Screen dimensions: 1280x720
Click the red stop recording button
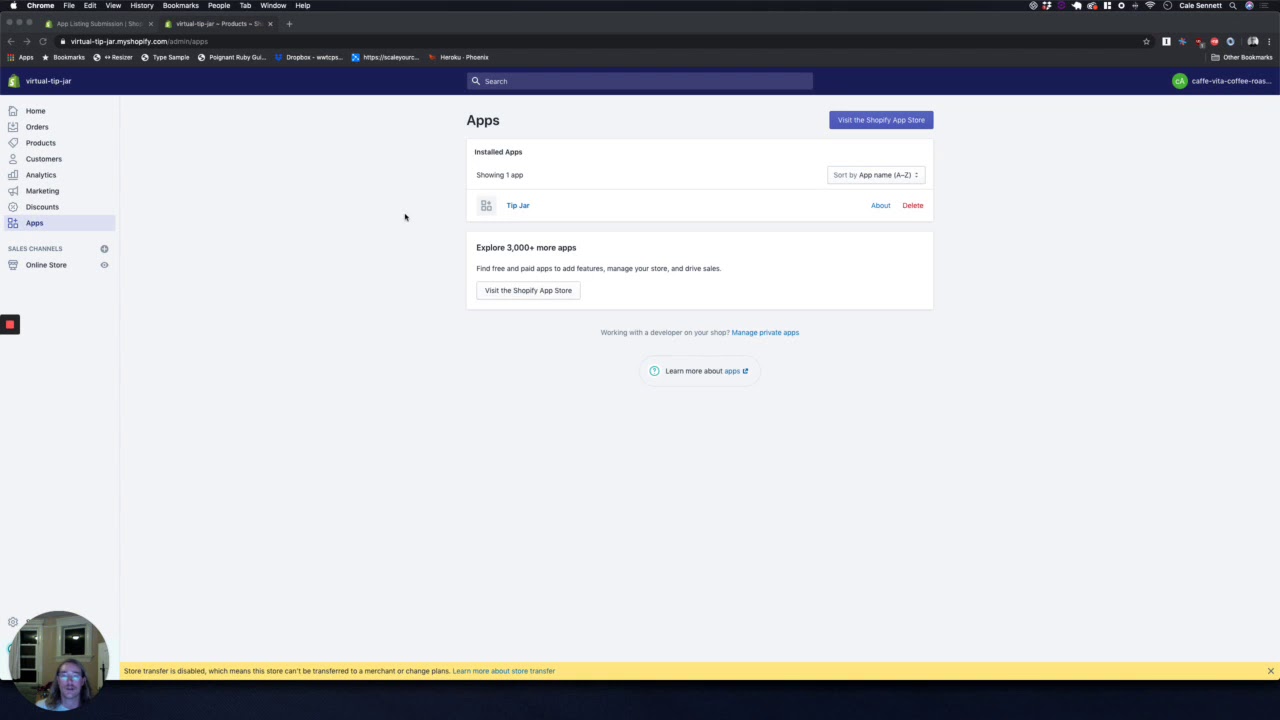coord(10,324)
